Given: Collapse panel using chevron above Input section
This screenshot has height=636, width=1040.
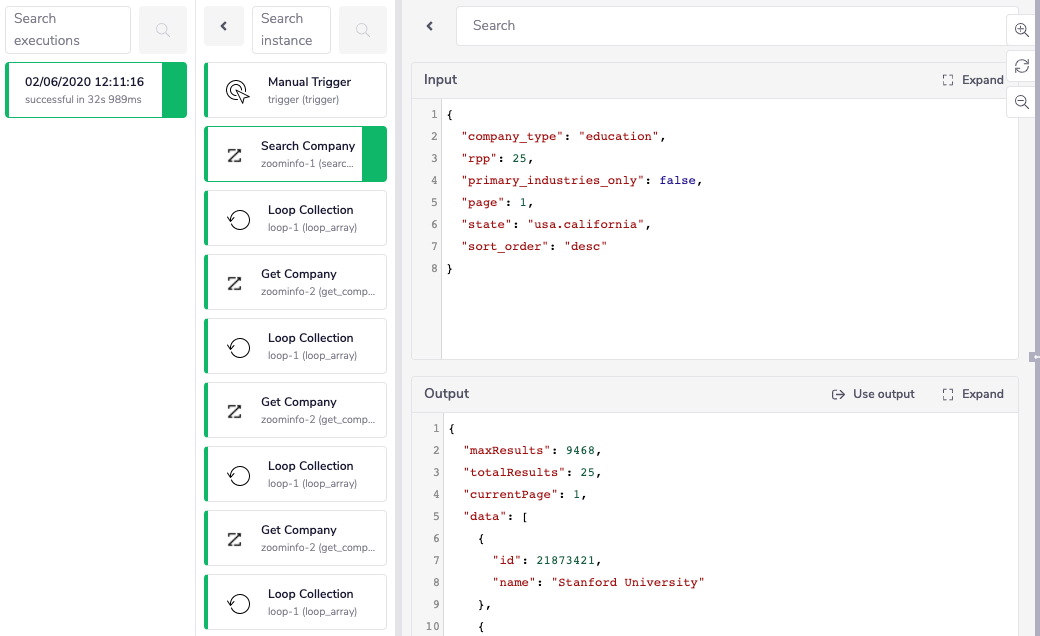Looking at the screenshot, I should [x=430, y=26].
